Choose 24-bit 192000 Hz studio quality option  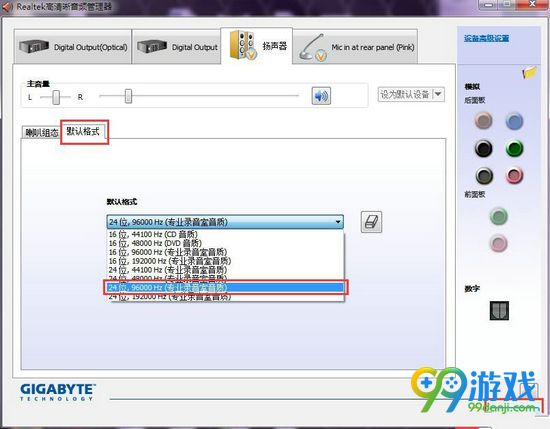[x=225, y=297]
